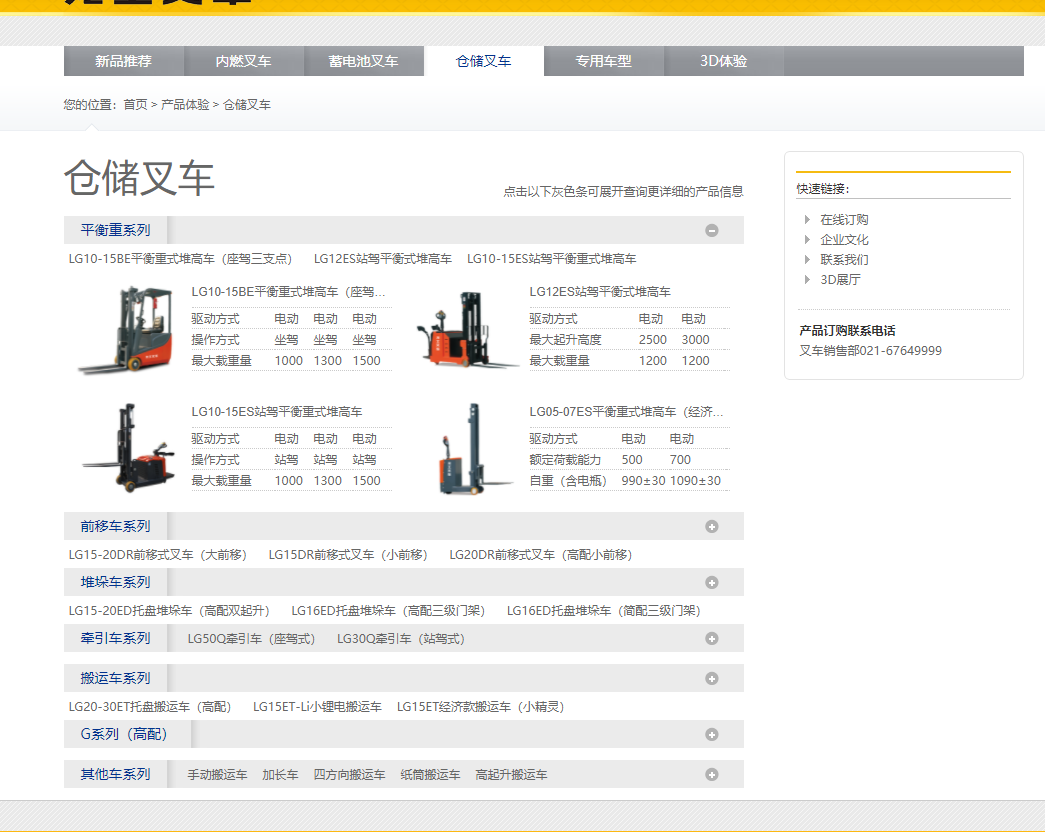The image size is (1045, 832).
Task: Open LG12ES stand-on stacker thumbnail image
Action: click(x=467, y=330)
